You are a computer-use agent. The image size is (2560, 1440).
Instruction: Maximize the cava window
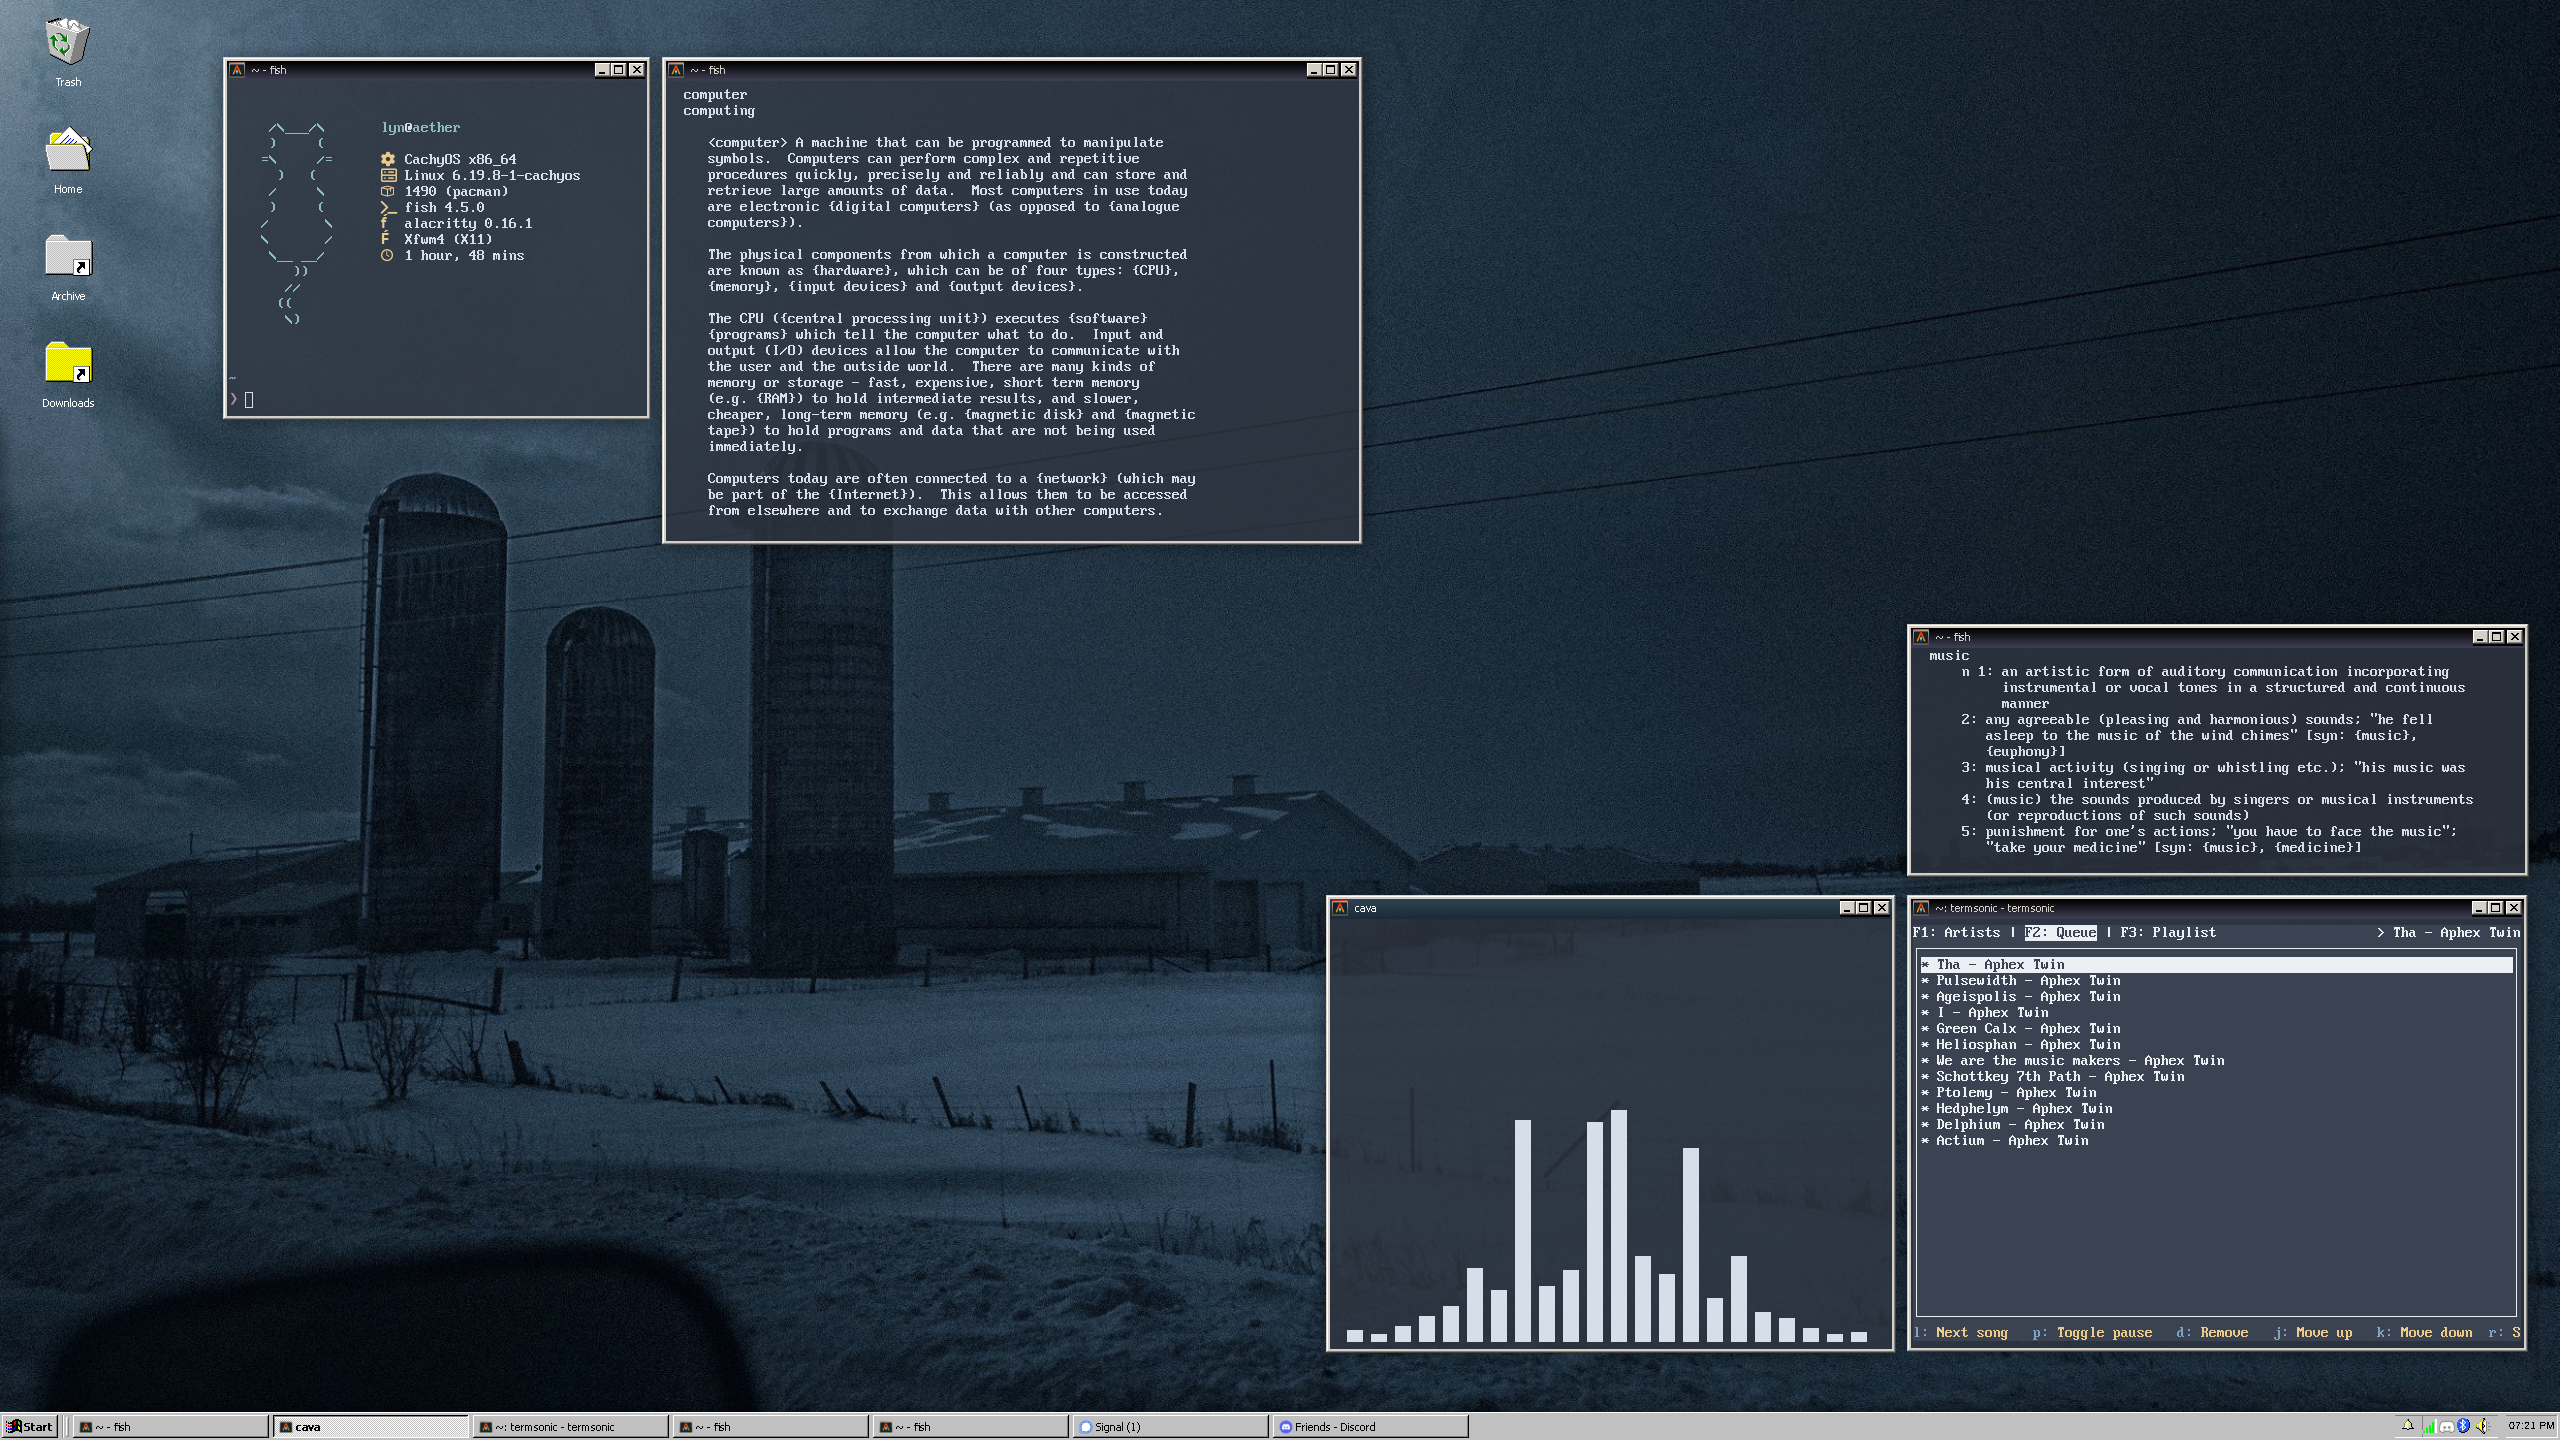click(1863, 908)
